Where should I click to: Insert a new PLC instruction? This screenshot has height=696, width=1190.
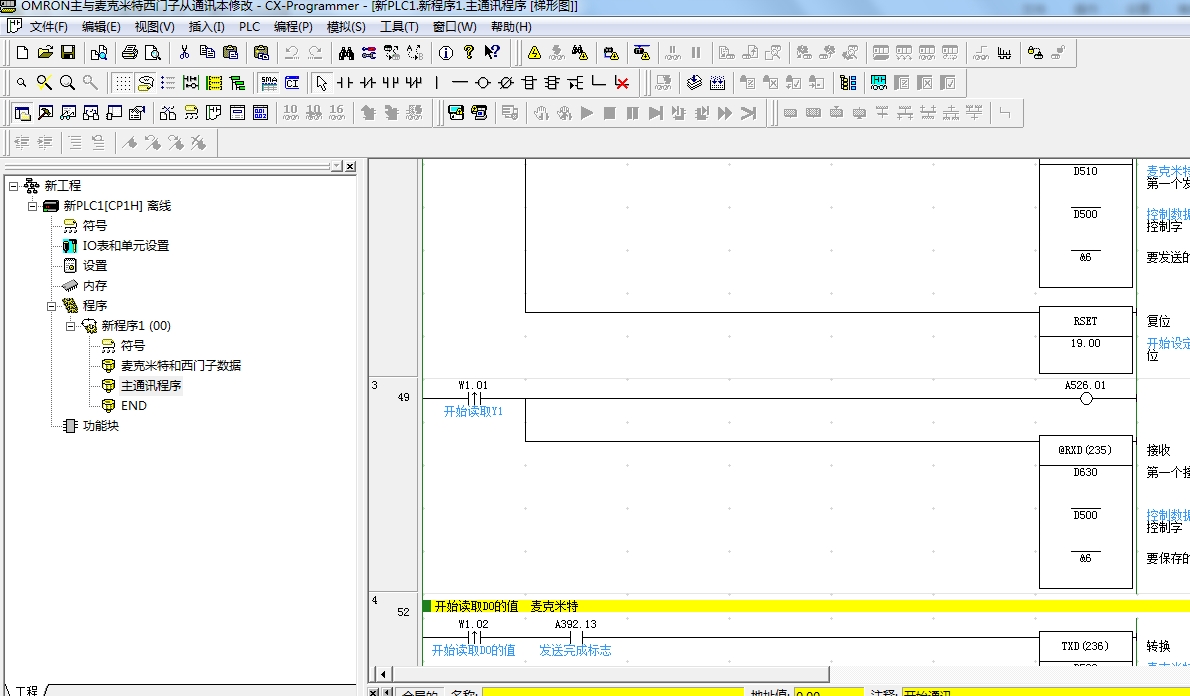(x=529, y=83)
